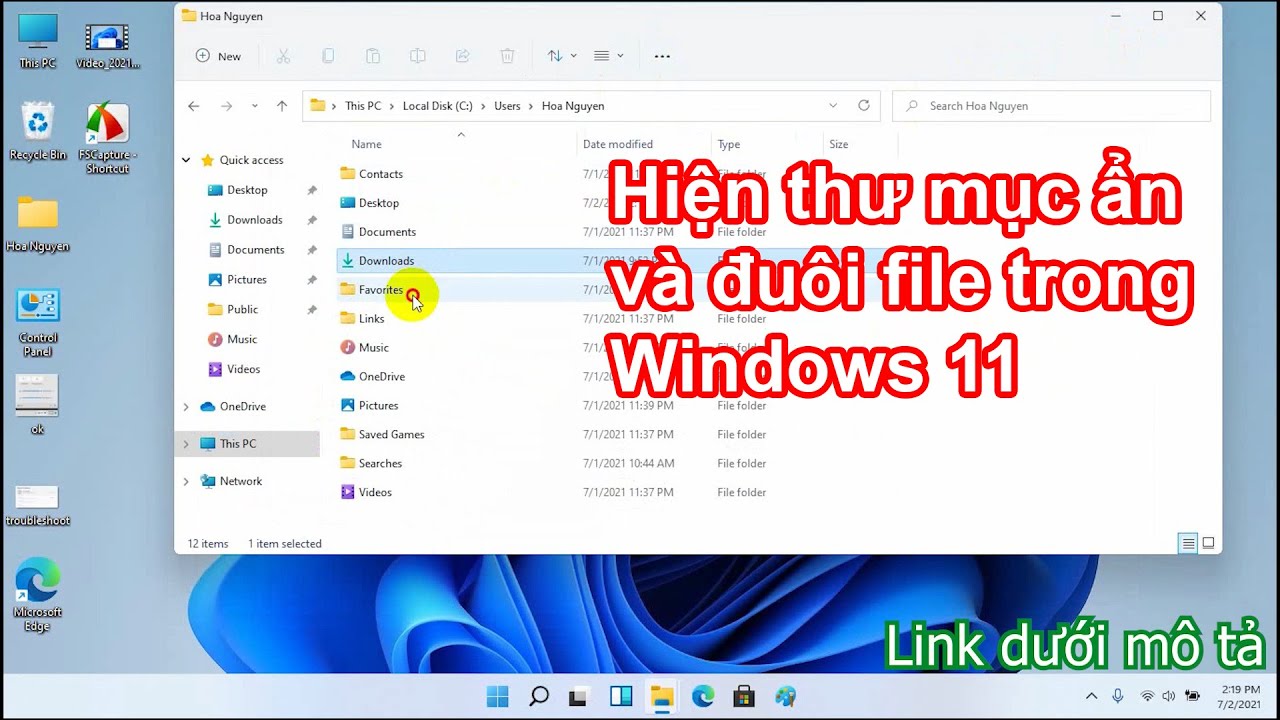Sort by the Type column header

[x=729, y=144]
